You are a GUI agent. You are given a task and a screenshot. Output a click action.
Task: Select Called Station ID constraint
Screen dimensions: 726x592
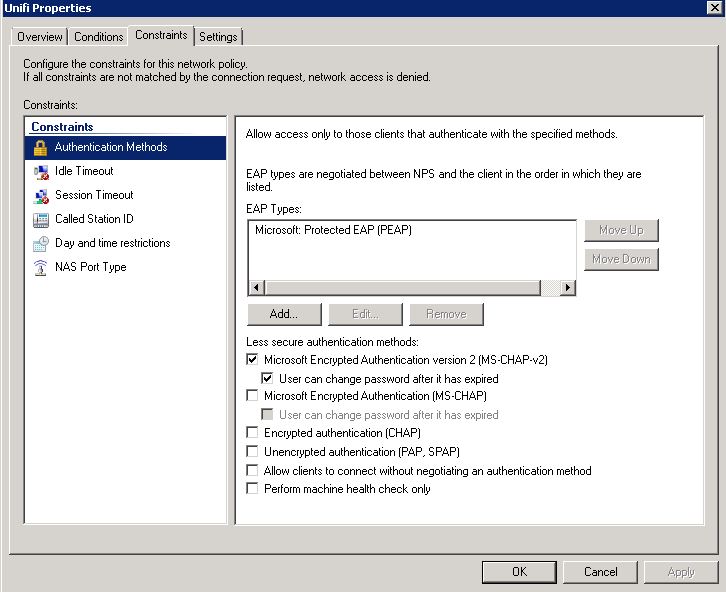tap(125, 219)
